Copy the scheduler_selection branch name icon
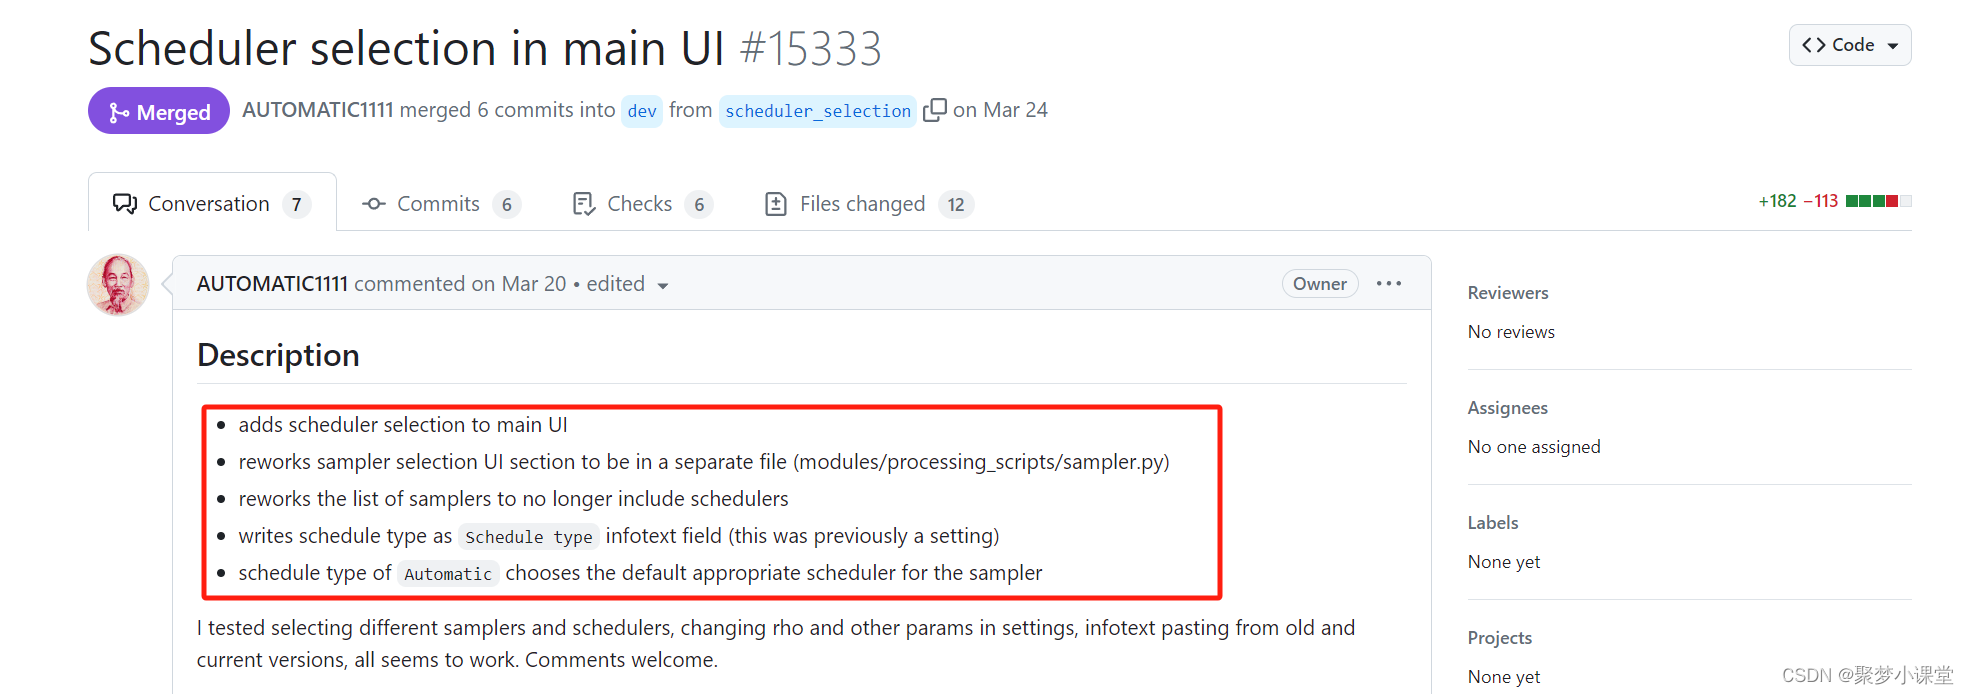 tap(934, 110)
